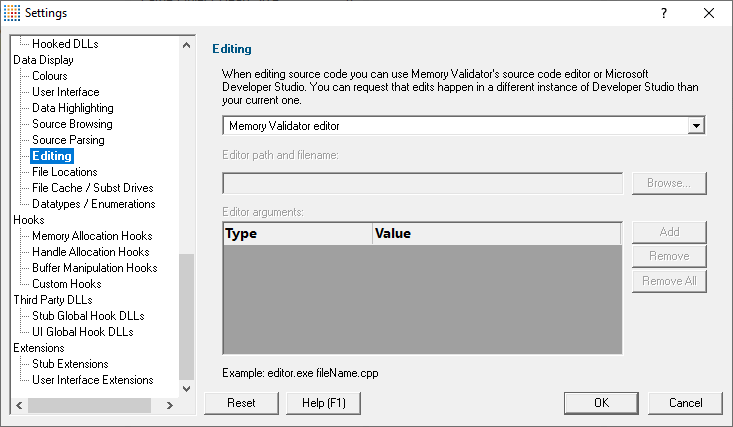Cancel the Settings dialog
The width and height of the screenshot is (733, 427).
pos(685,403)
